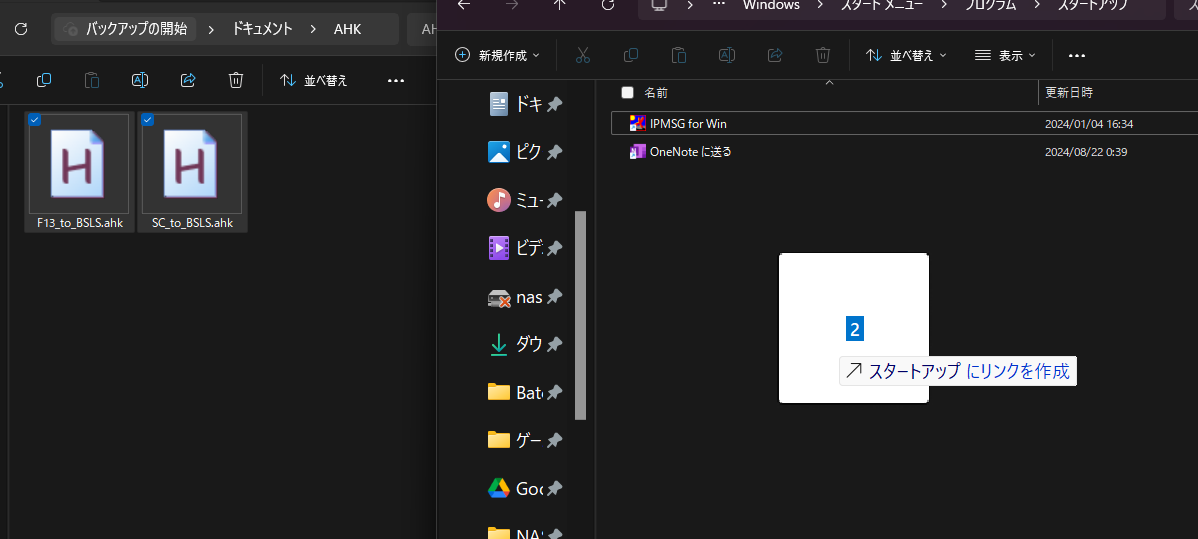Open 表示 view dropdown in the Startup window

pos(1005,55)
